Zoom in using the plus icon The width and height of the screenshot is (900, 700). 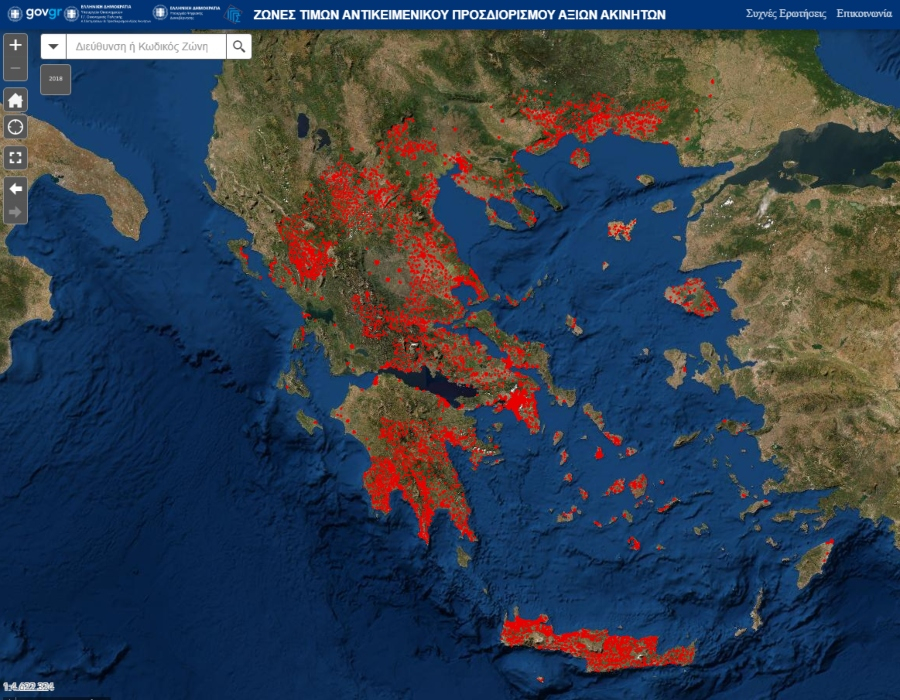click(14, 45)
